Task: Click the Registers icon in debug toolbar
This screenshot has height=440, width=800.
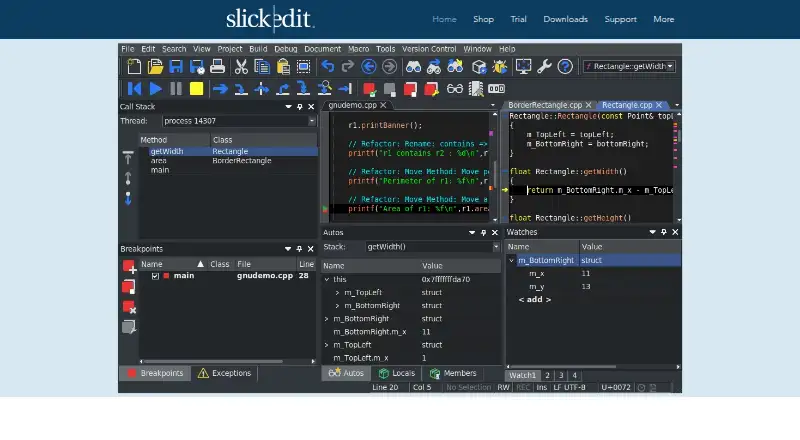Action: [496, 89]
